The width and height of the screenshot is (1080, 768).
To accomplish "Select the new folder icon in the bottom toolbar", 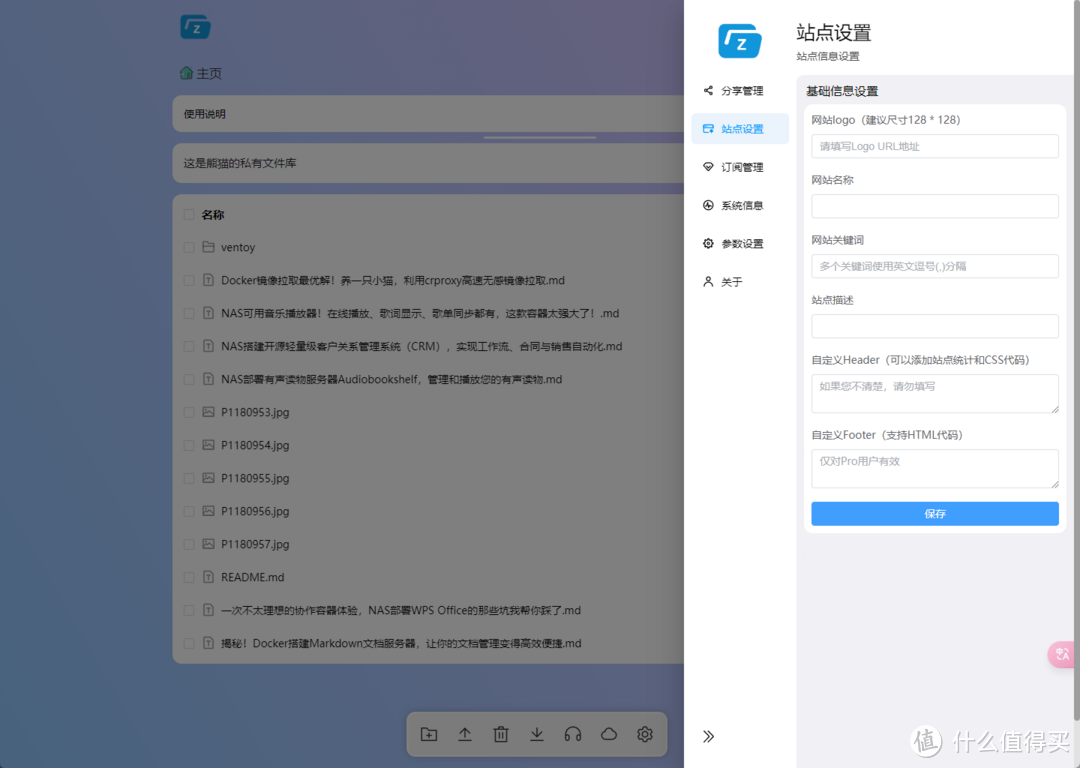I will coord(429,734).
